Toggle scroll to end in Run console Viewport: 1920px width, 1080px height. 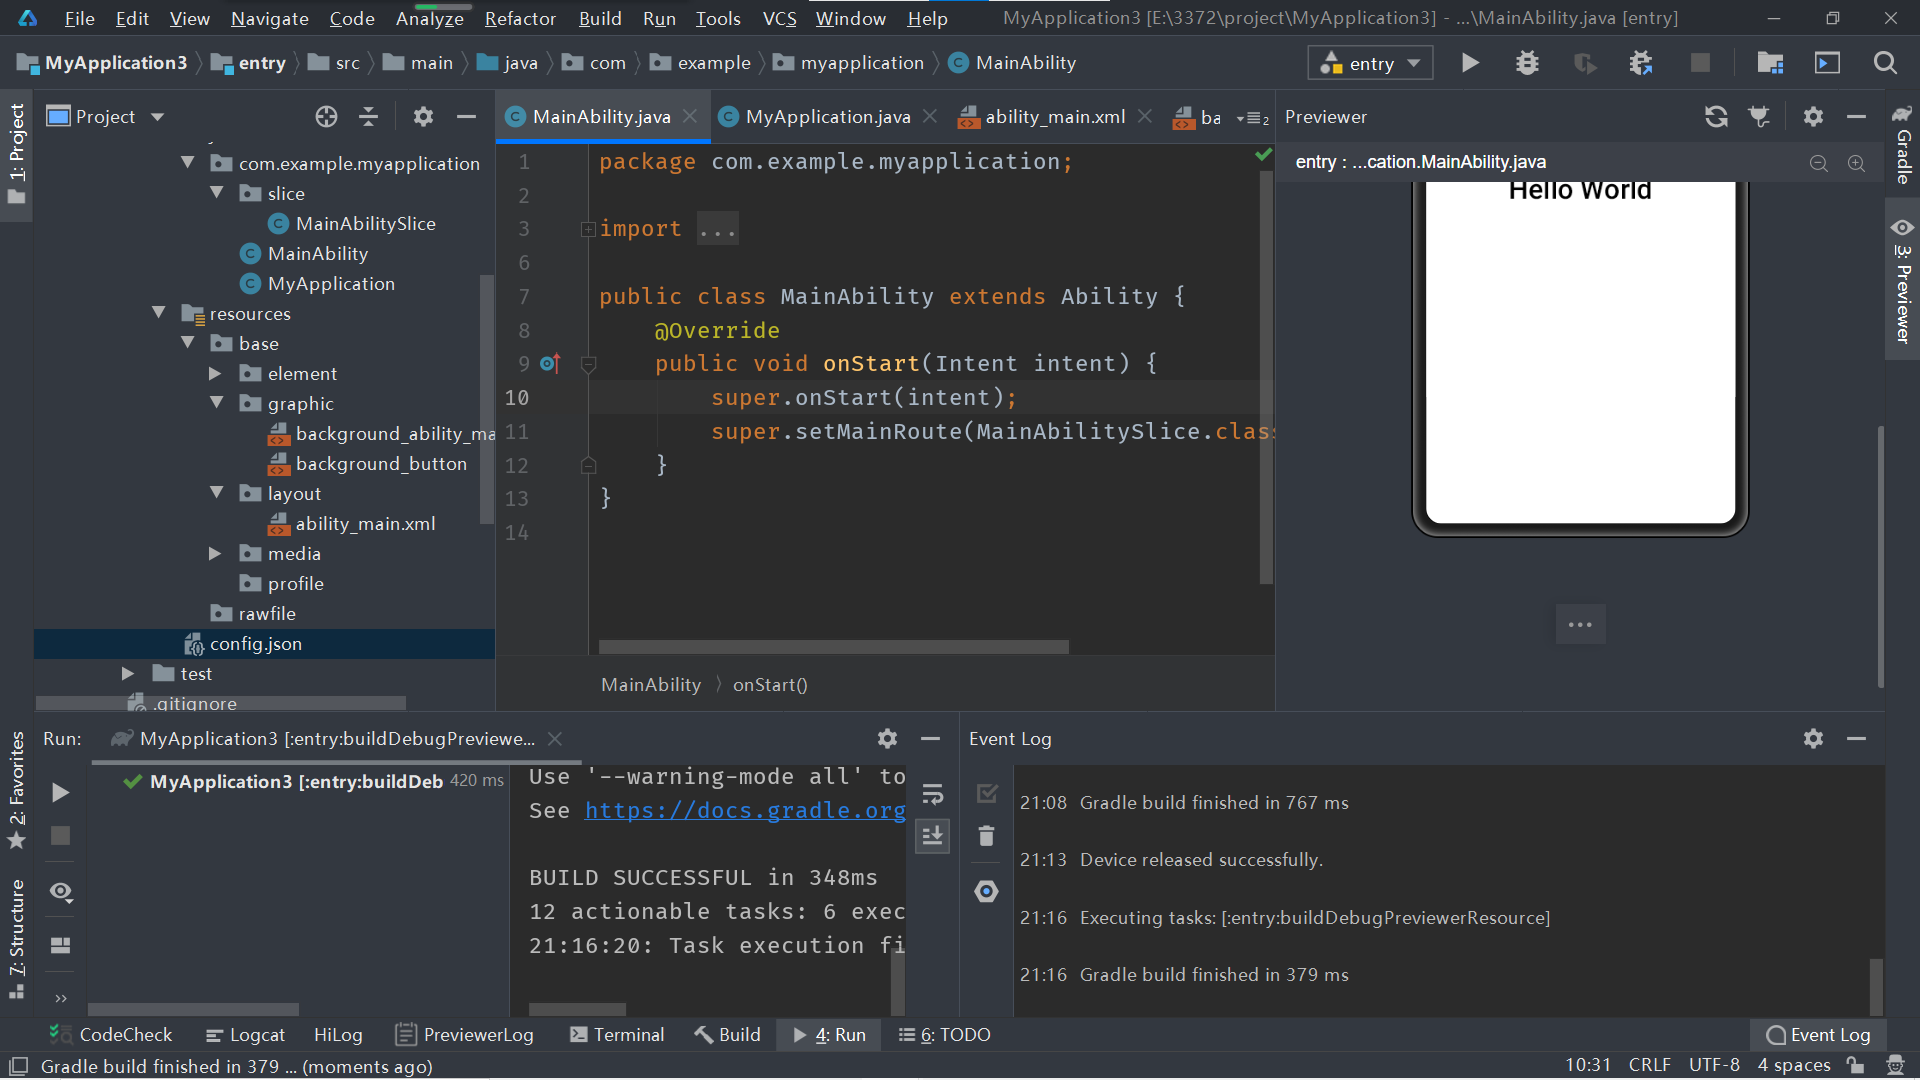[x=933, y=836]
